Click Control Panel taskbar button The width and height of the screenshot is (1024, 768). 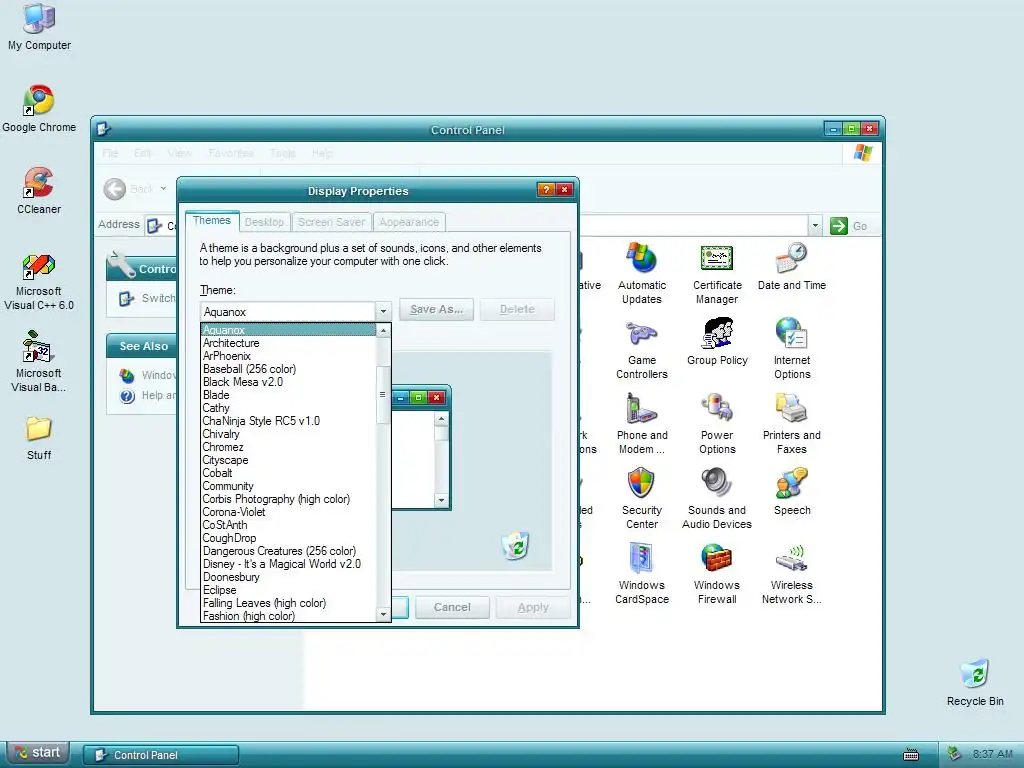coord(161,755)
